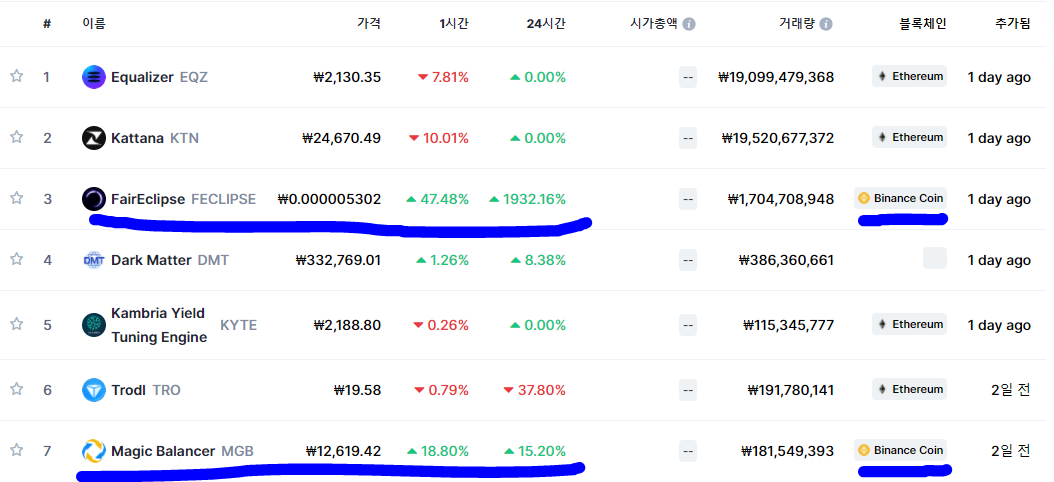The image size is (1054, 482).
Task: Show info tooltip next to 거래량
Action: pyautogui.click(x=826, y=24)
